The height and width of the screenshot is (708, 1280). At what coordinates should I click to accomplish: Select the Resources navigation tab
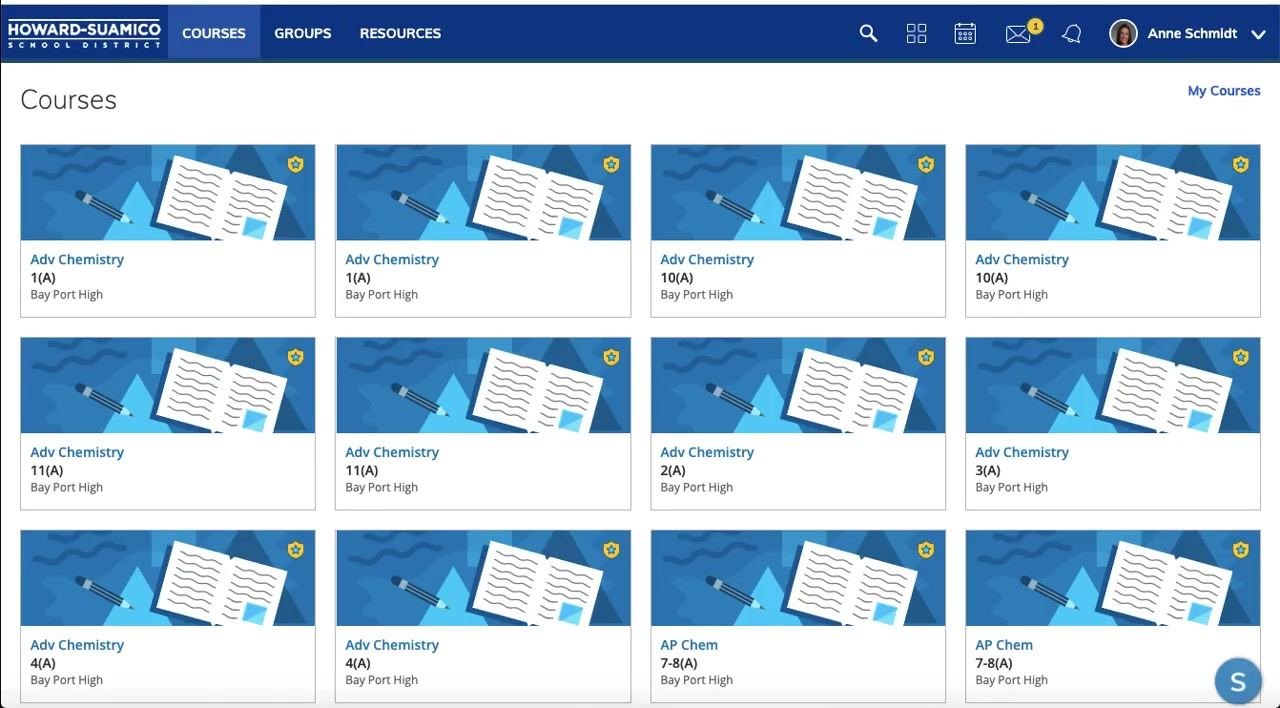[x=400, y=33]
